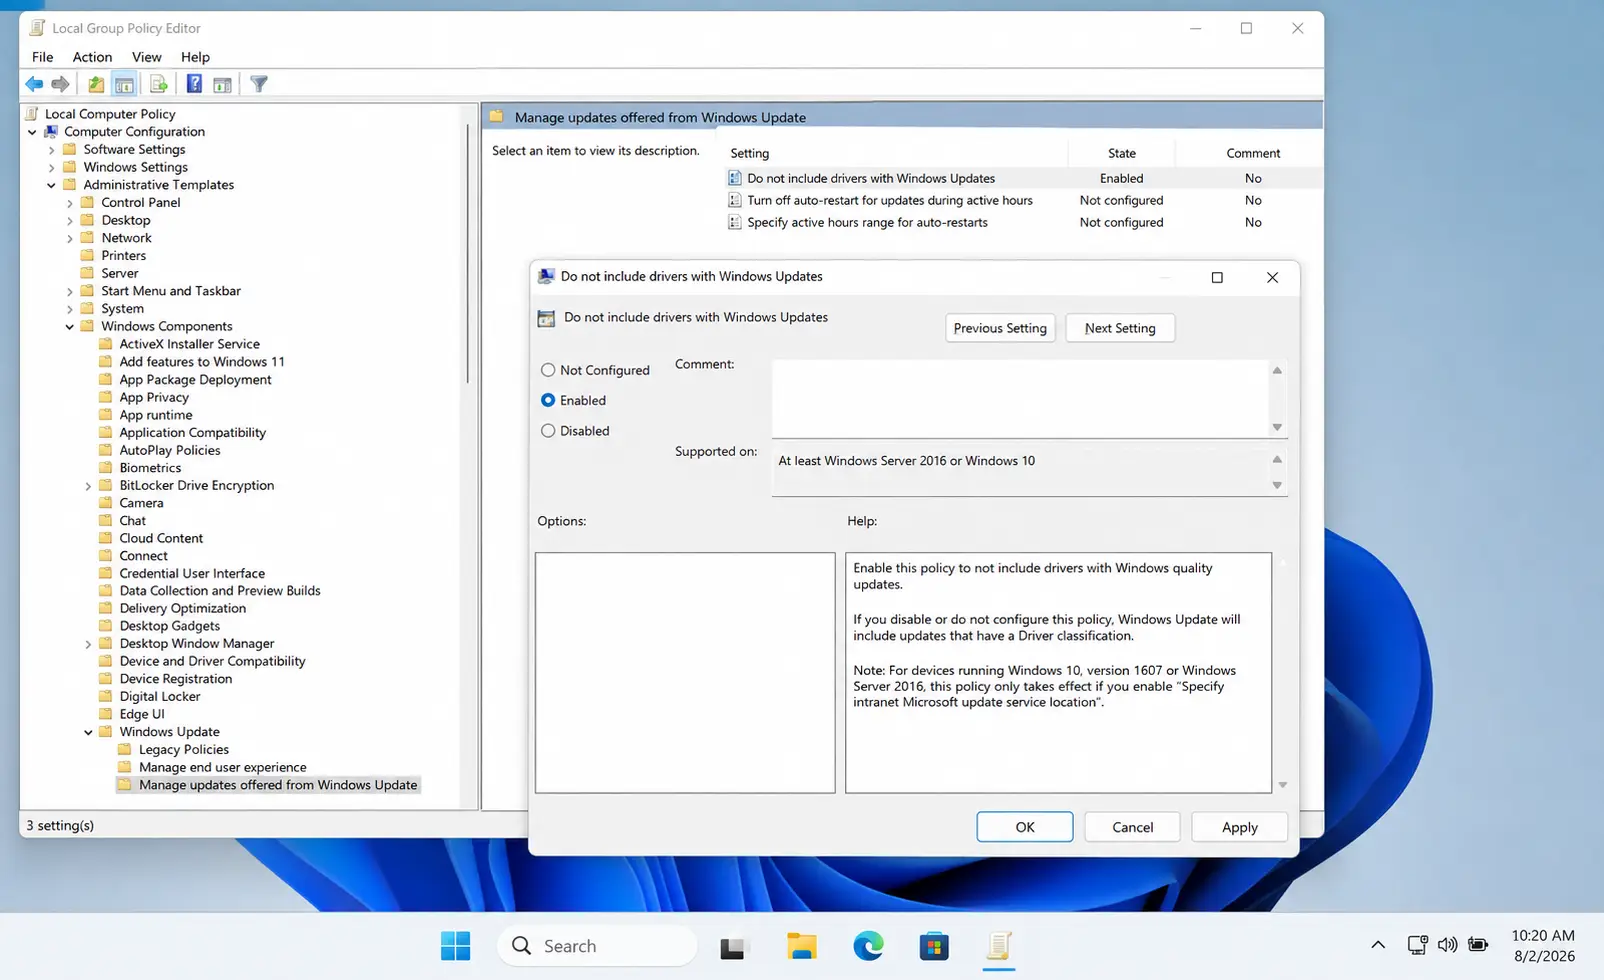Select the Disabled radio button

click(548, 431)
